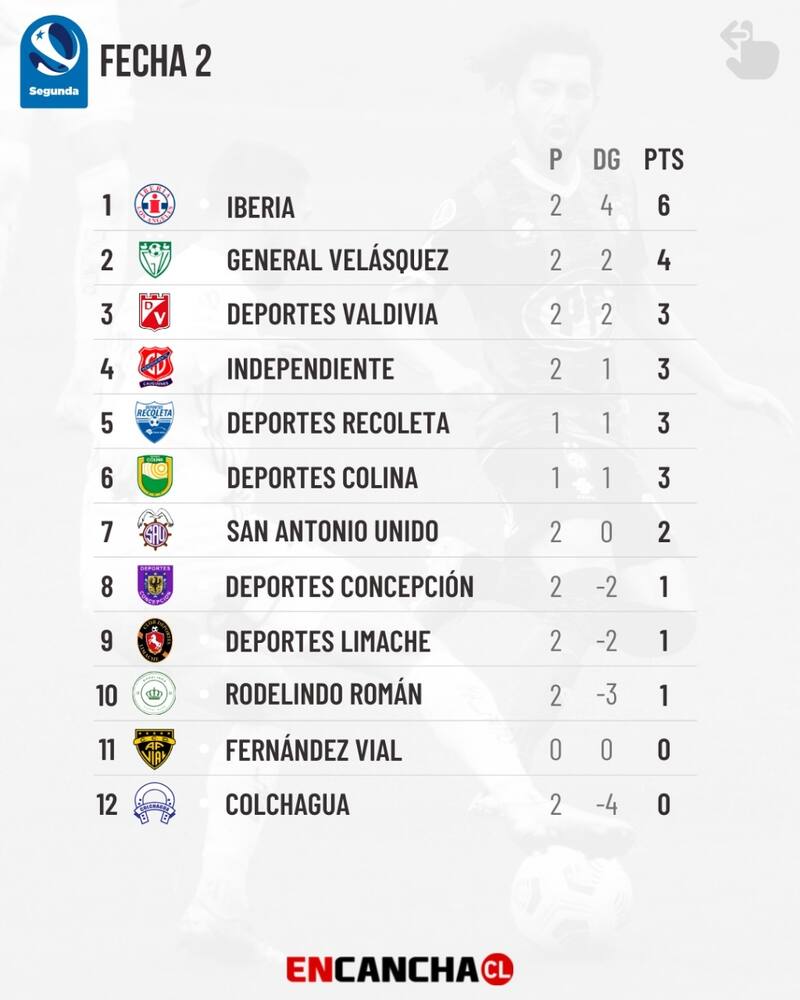Click the DG column header

click(606, 159)
